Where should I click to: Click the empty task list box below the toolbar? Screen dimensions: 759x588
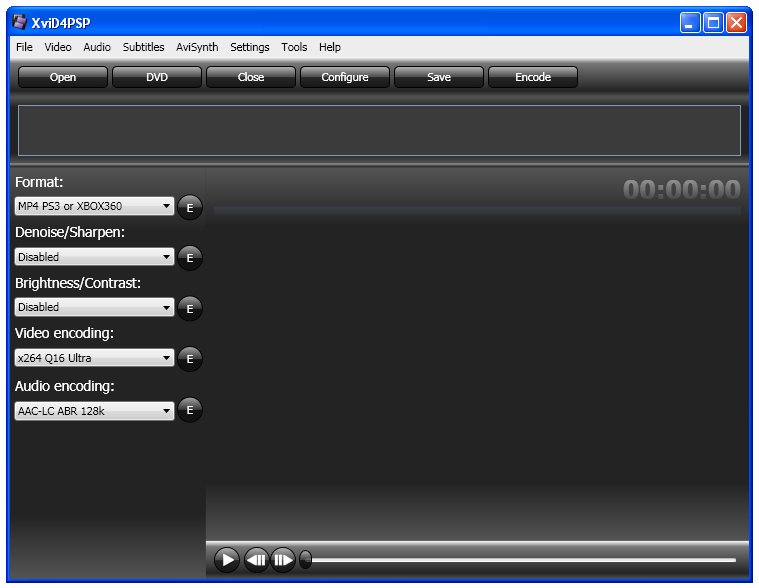pos(379,130)
